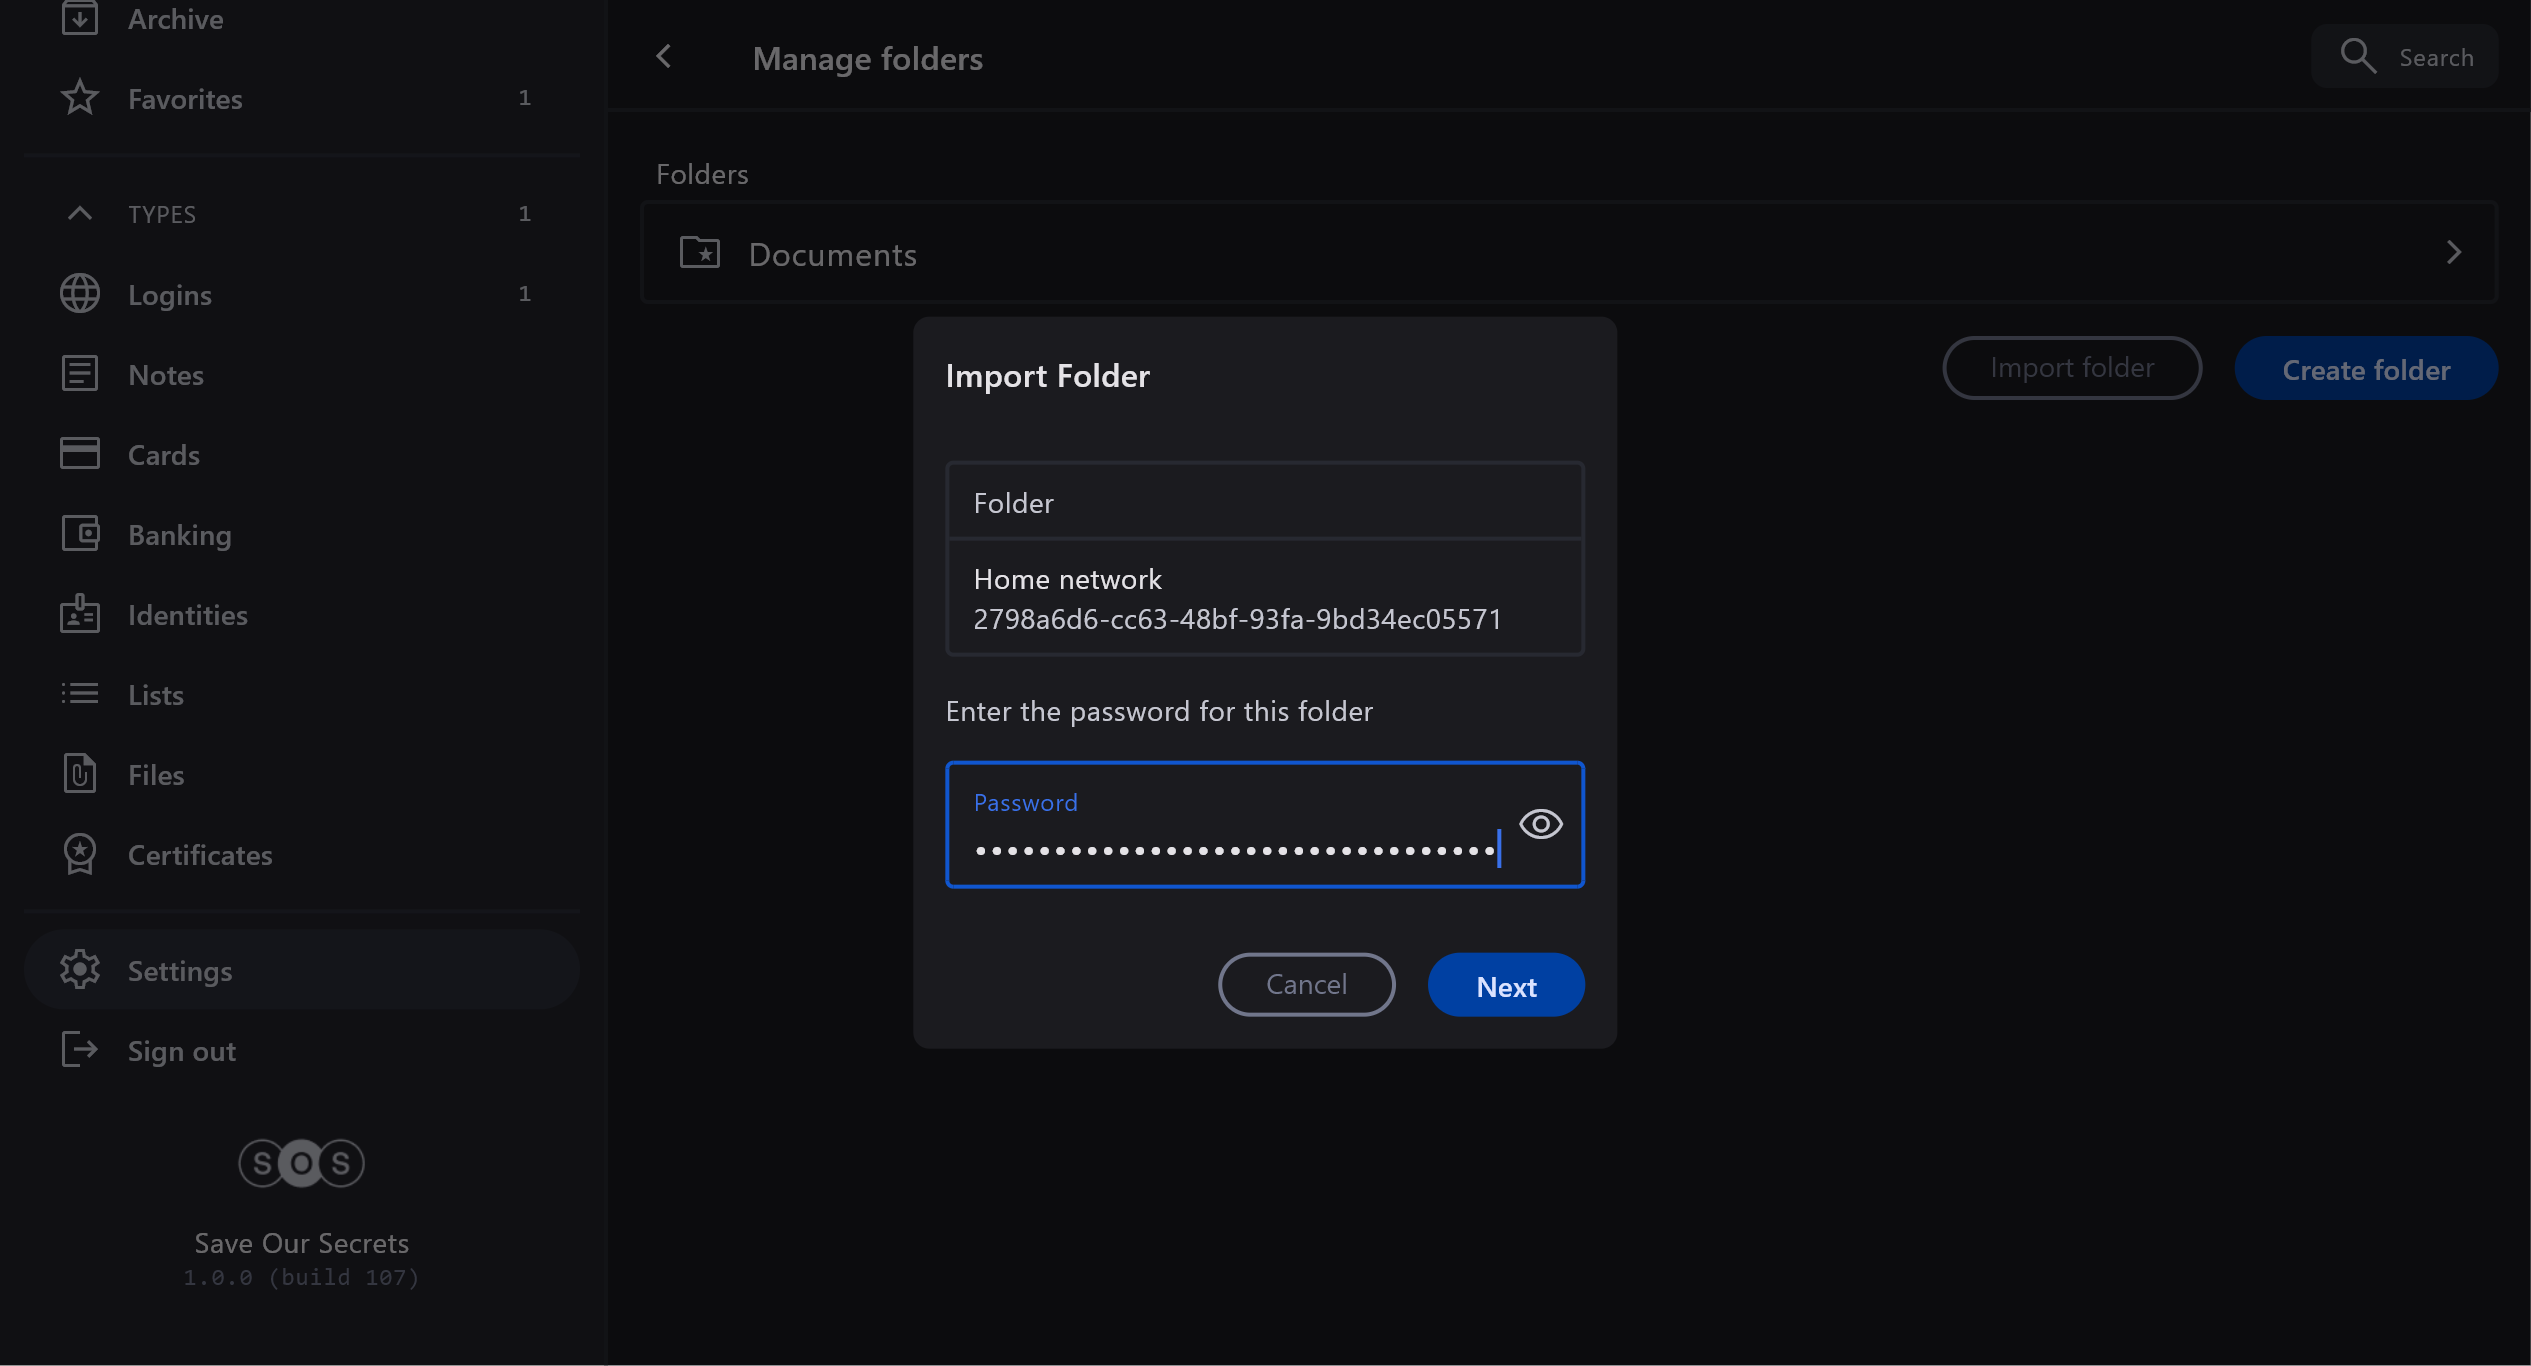
Task: Click the Archive download icon in sidebar
Action: pos(80,18)
